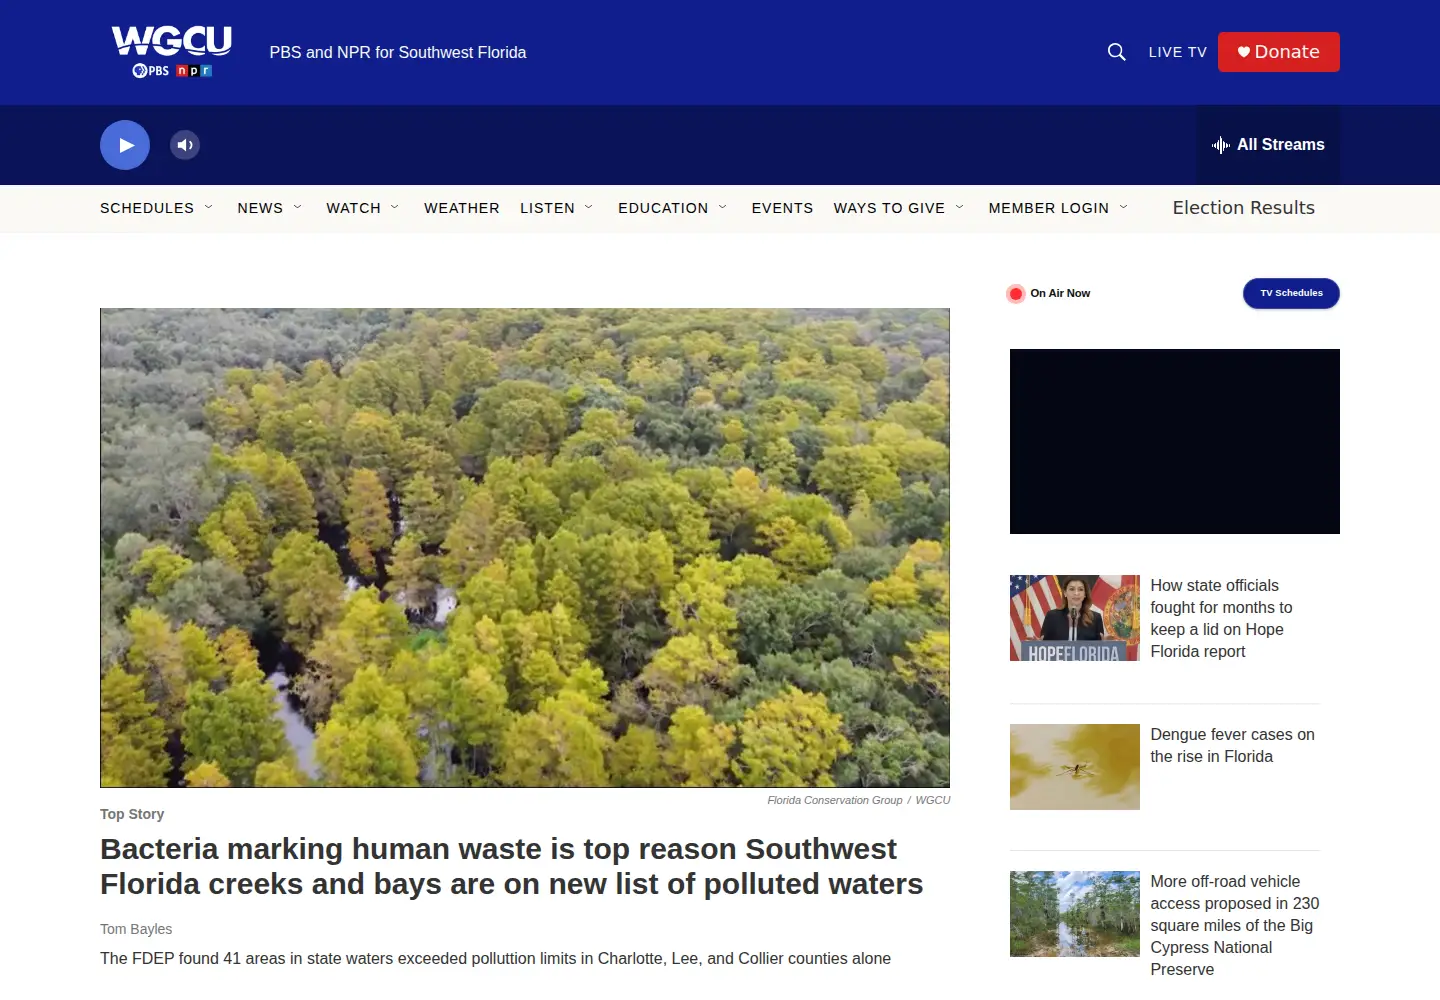Read the Hope Florida report story
The height and width of the screenshot is (1000, 1440).
[1221, 618]
